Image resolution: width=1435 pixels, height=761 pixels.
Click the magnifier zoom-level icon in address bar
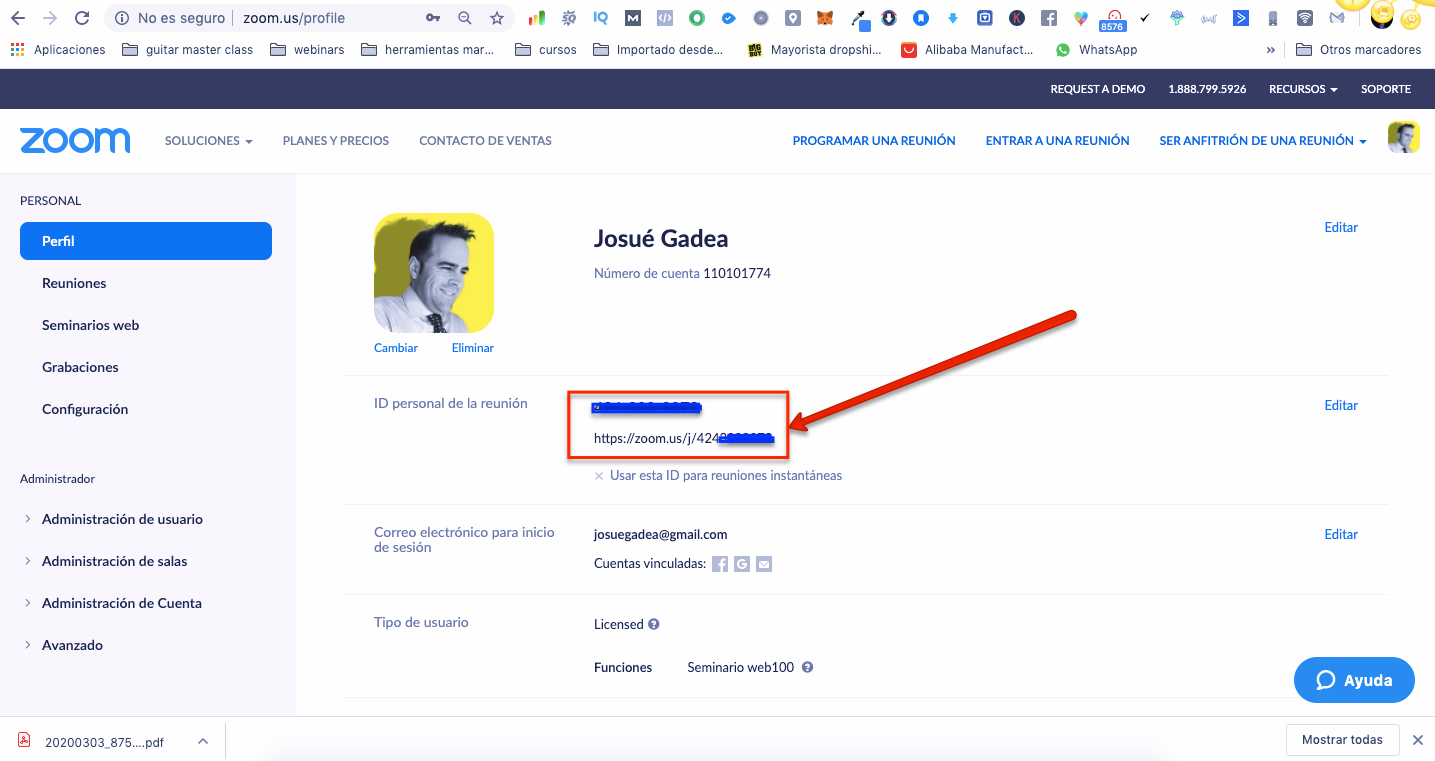(465, 18)
